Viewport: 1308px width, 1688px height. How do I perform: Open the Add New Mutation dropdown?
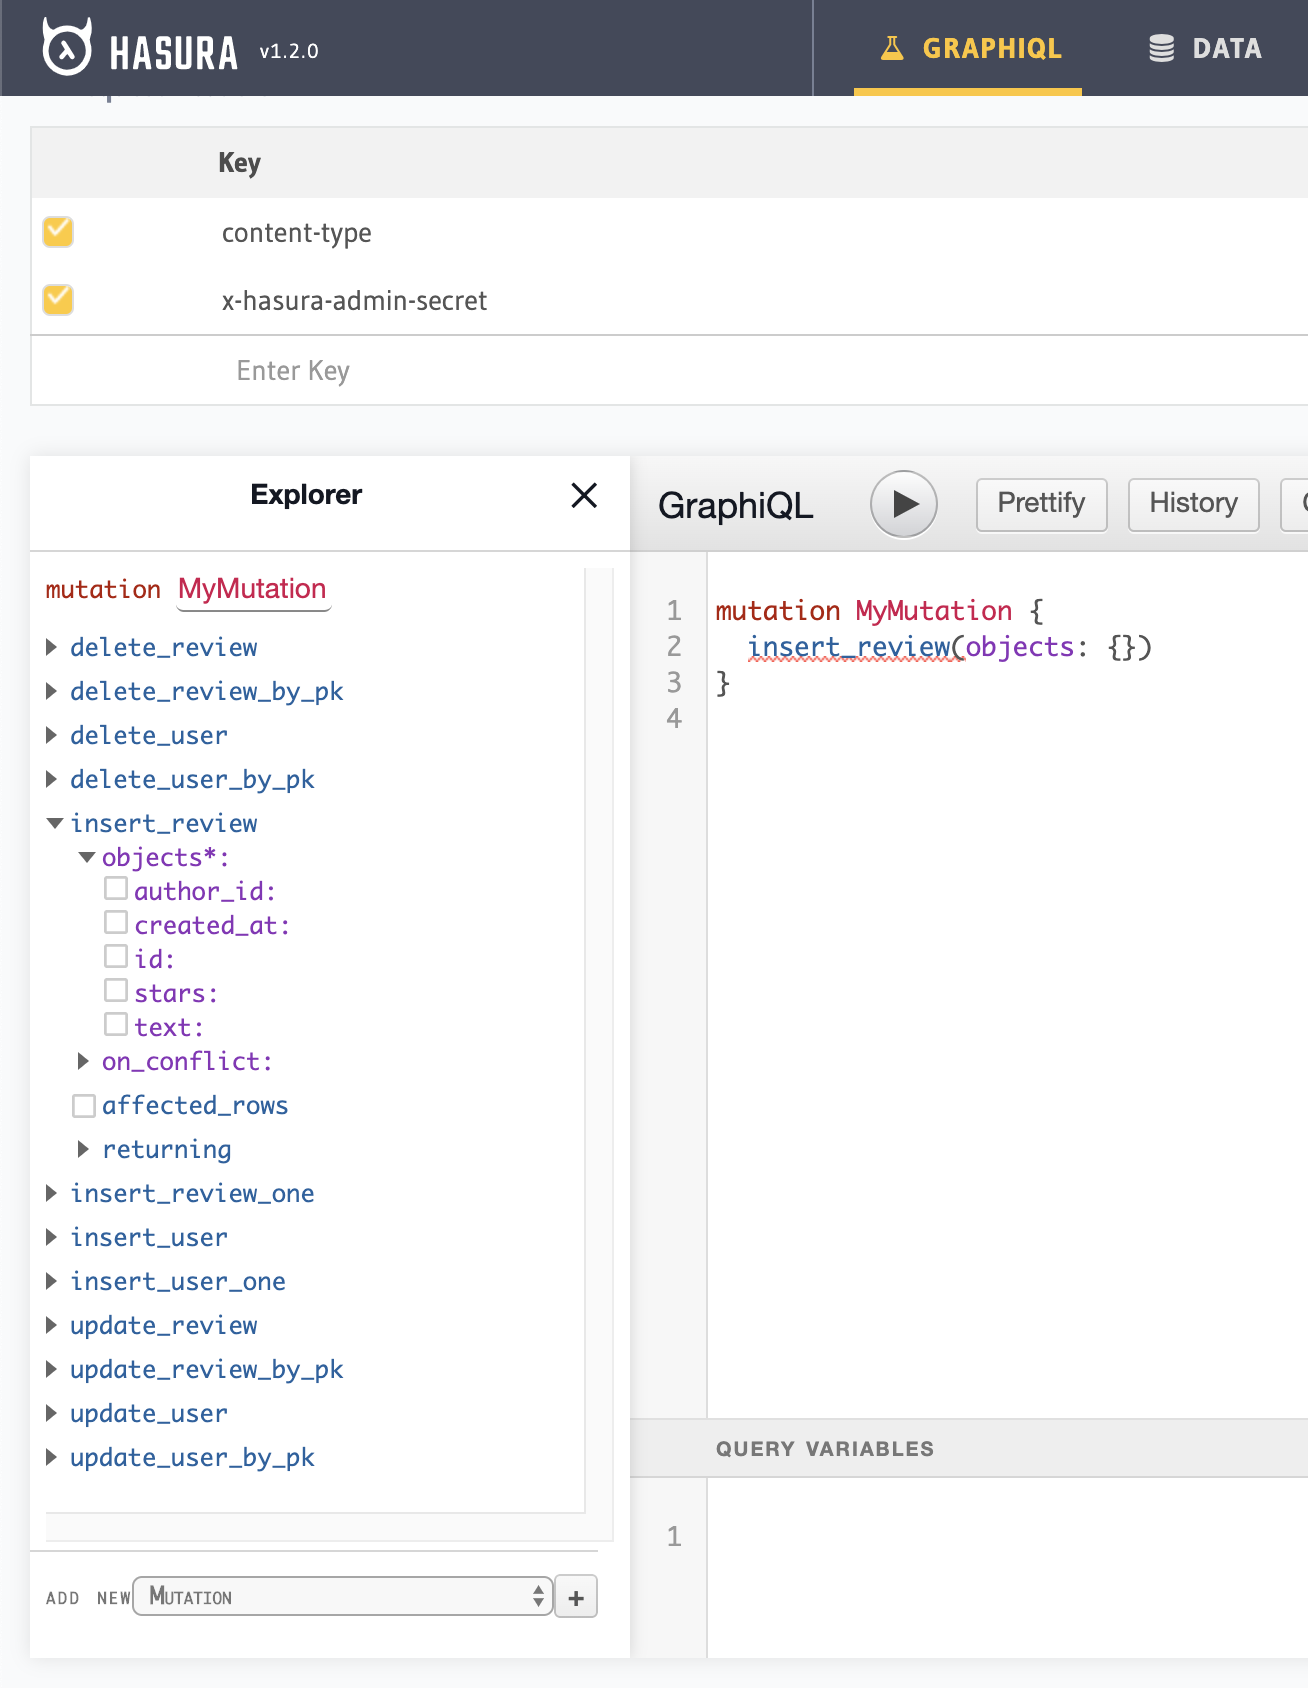click(343, 1596)
